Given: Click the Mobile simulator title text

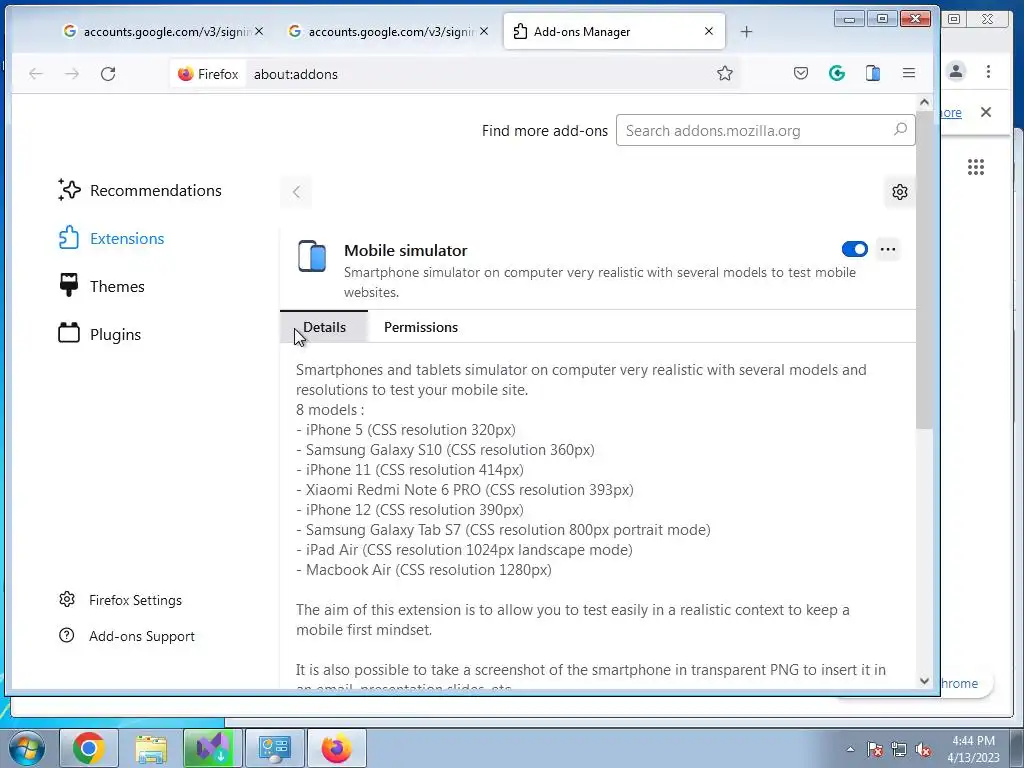Looking at the screenshot, I should [x=406, y=250].
